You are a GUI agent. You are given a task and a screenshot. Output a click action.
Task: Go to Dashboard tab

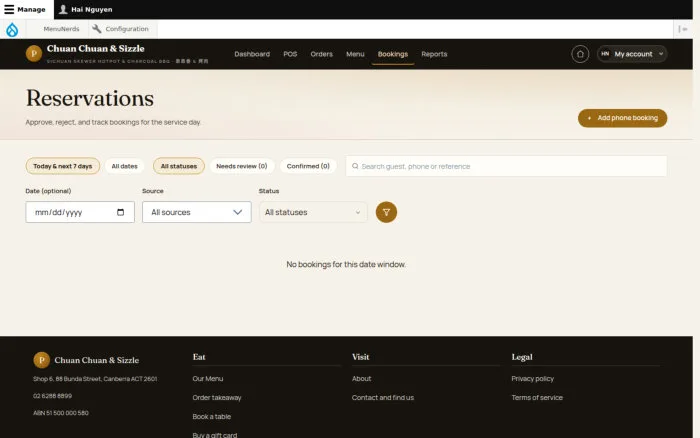tap(252, 54)
